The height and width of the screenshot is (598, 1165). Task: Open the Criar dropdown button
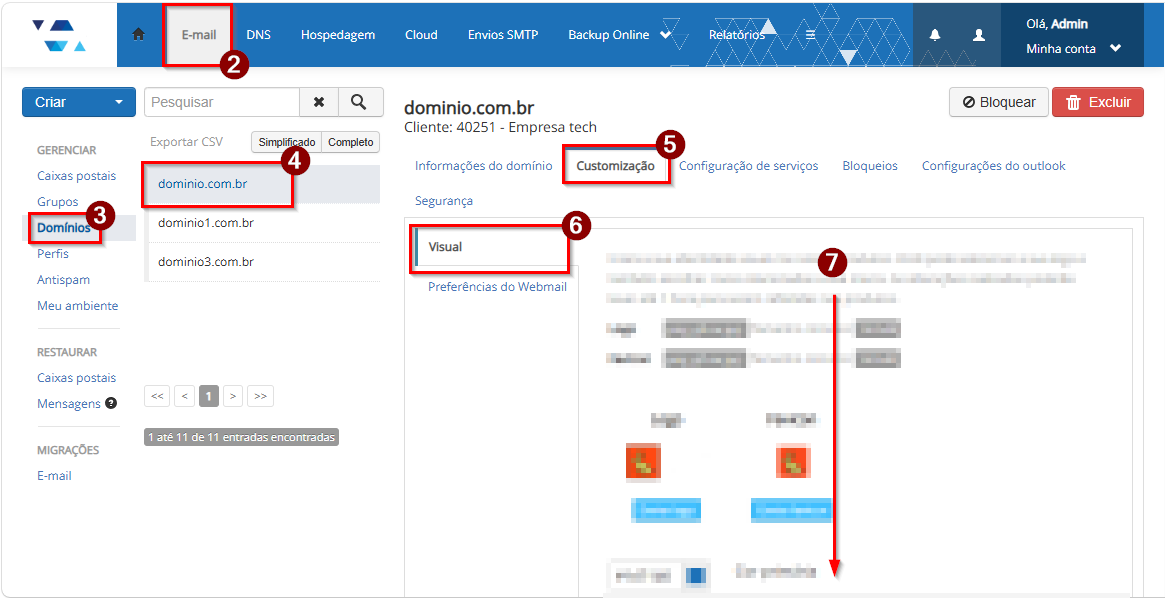[79, 103]
